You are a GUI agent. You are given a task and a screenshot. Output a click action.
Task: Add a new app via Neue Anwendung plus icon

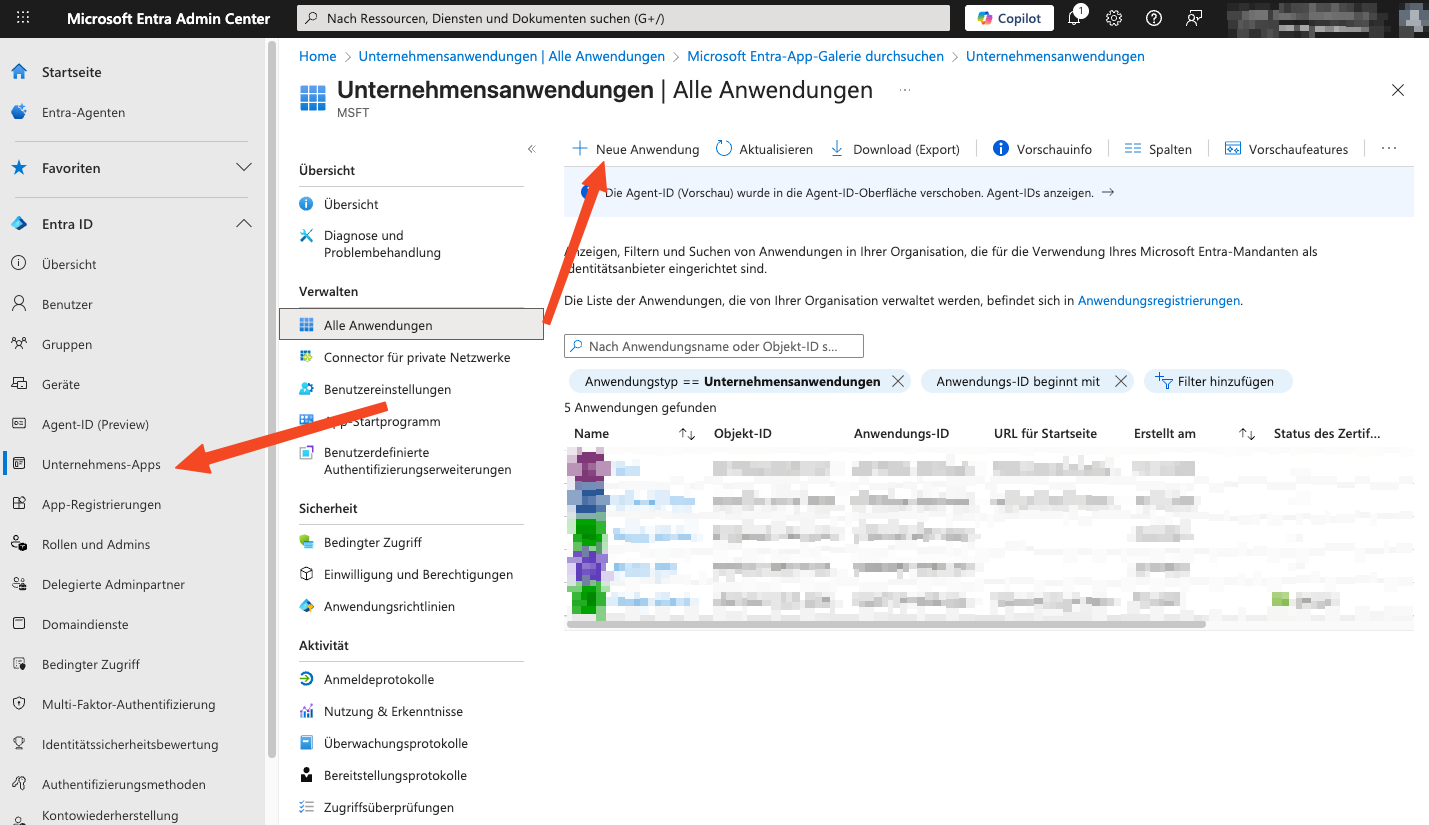[580, 148]
